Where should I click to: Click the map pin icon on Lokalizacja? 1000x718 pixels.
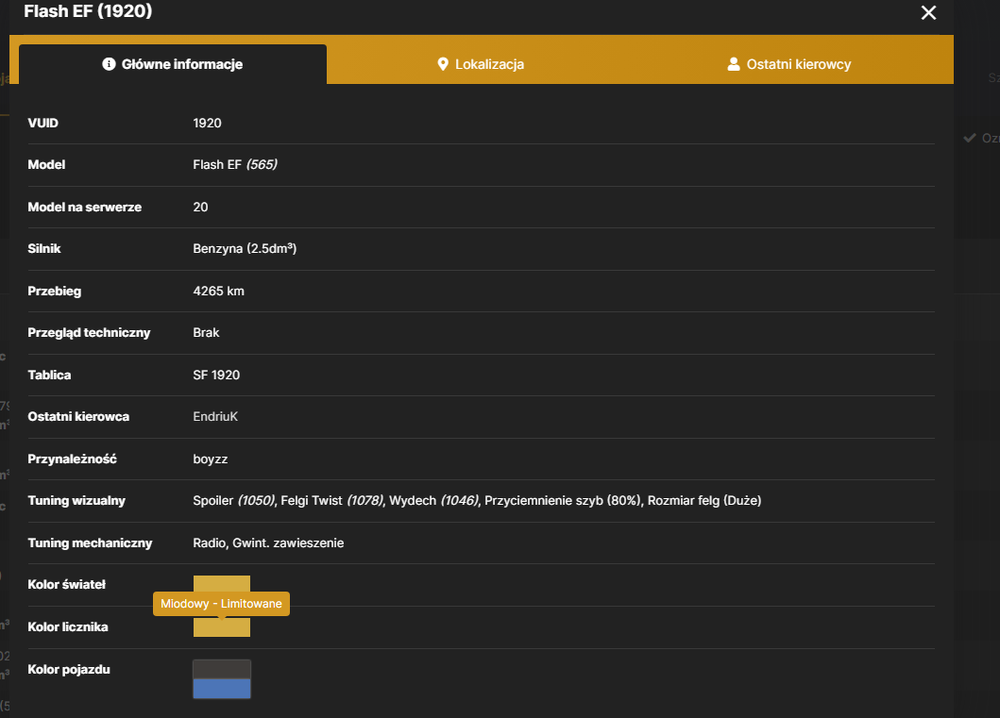[x=443, y=64]
